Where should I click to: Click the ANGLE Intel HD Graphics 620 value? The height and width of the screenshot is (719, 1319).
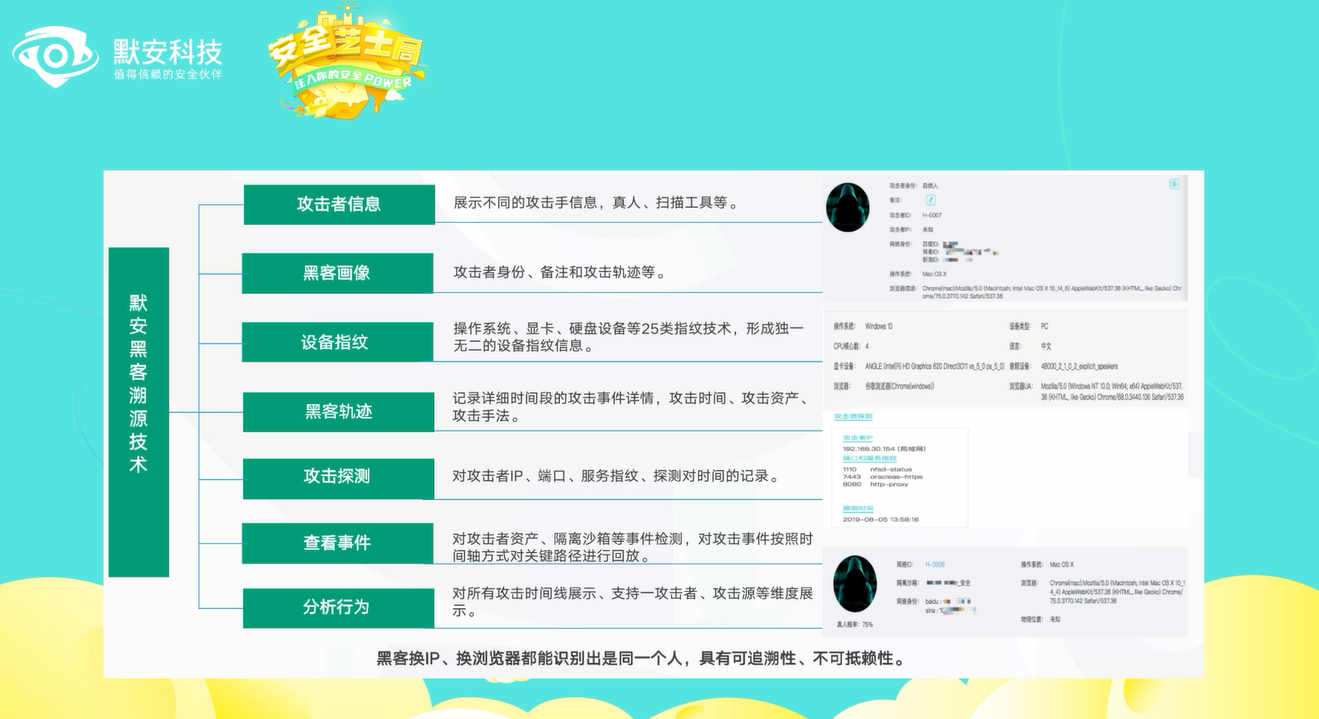click(934, 366)
